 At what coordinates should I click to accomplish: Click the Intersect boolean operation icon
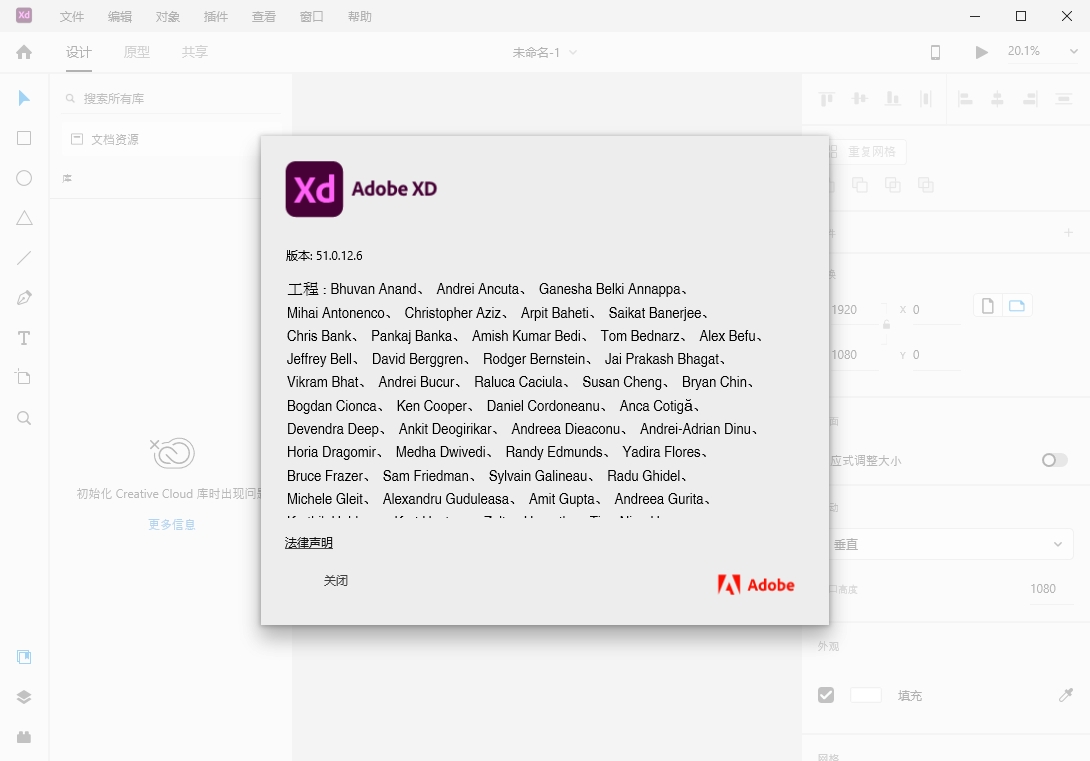point(893,185)
